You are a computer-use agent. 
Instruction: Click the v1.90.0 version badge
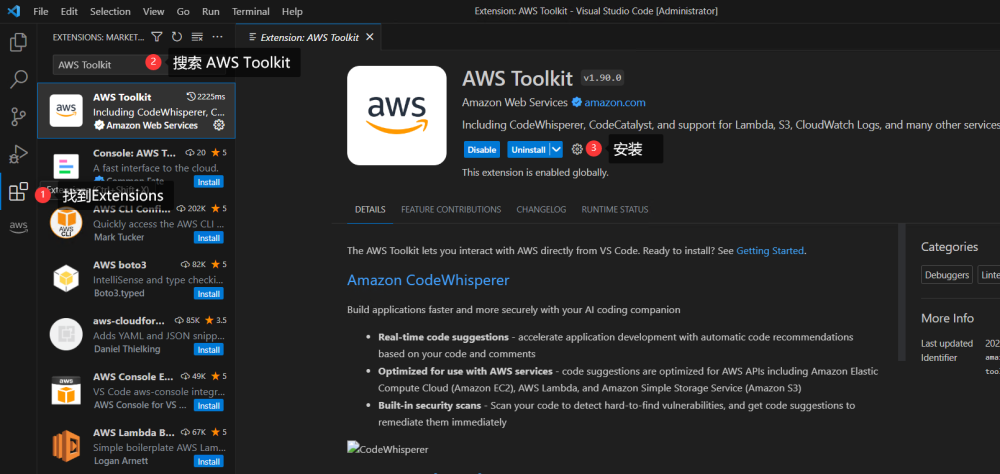point(603,78)
